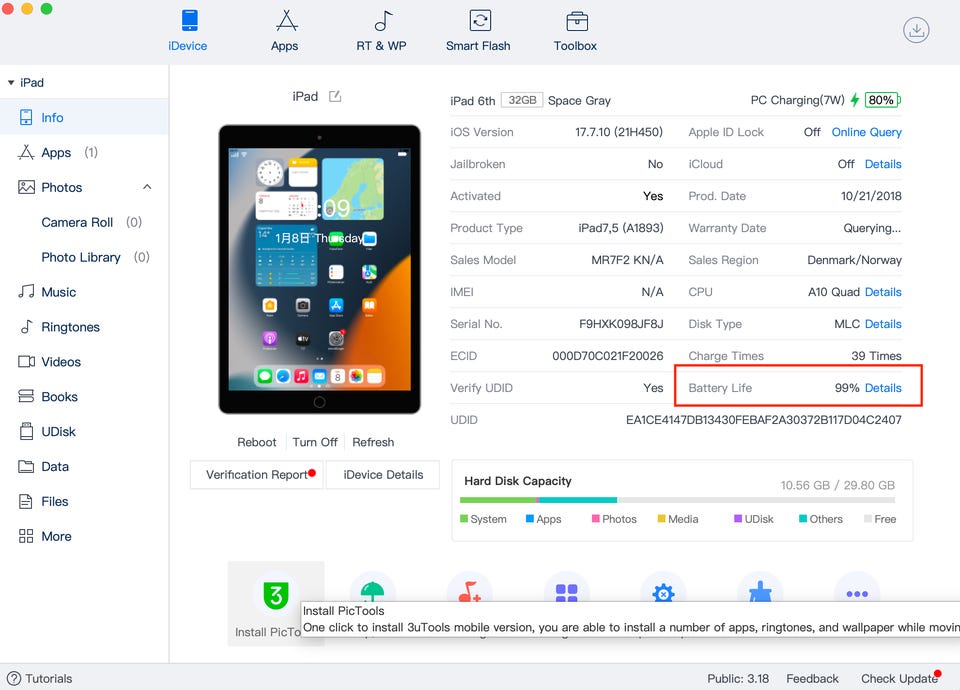This screenshot has height=690, width=960.
Task: Click the System green legend swatch
Action: (463, 519)
